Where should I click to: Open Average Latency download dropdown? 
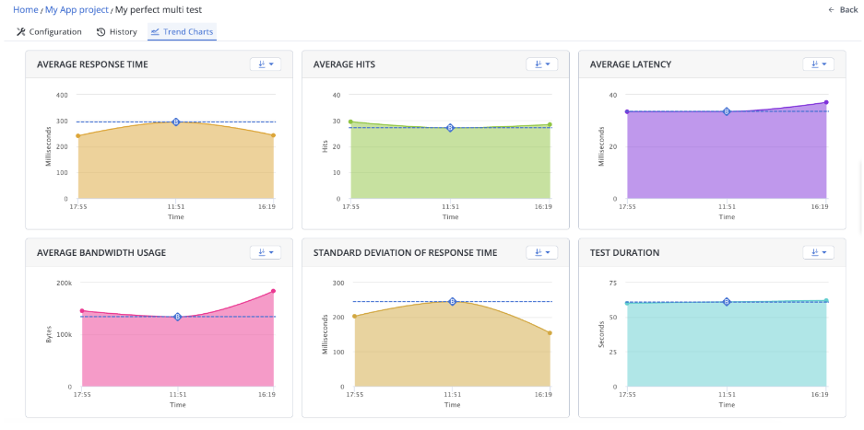click(x=818, y=64)
